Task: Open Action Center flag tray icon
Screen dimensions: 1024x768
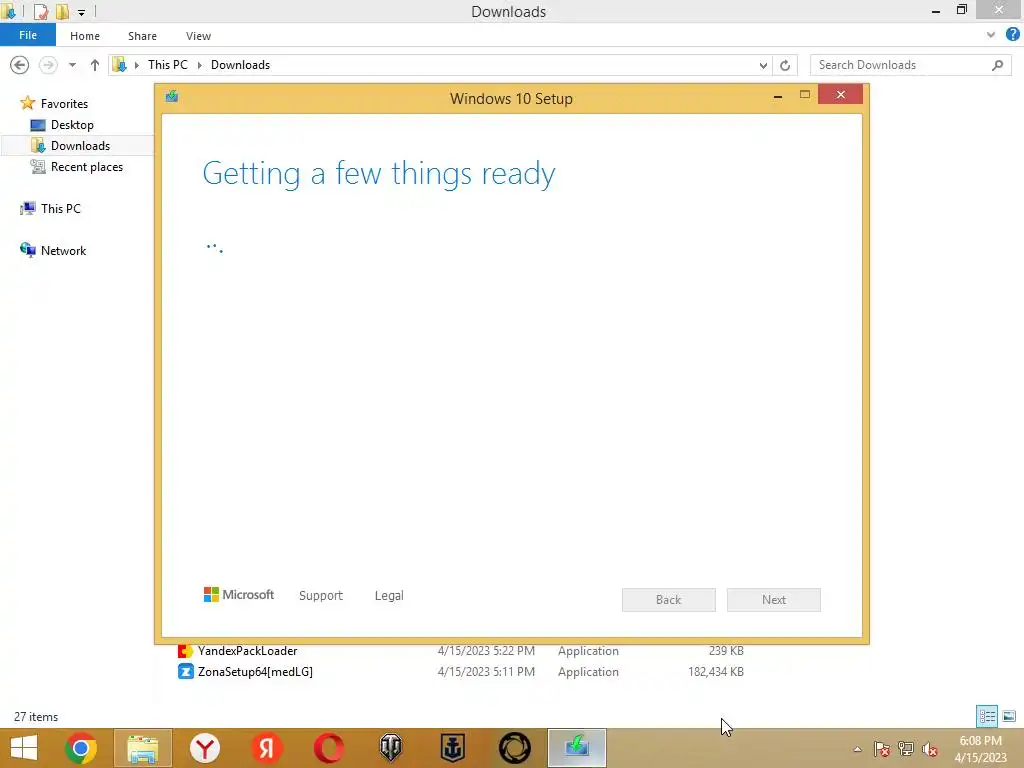Action: pyautogui.click(x=882, y=749)
